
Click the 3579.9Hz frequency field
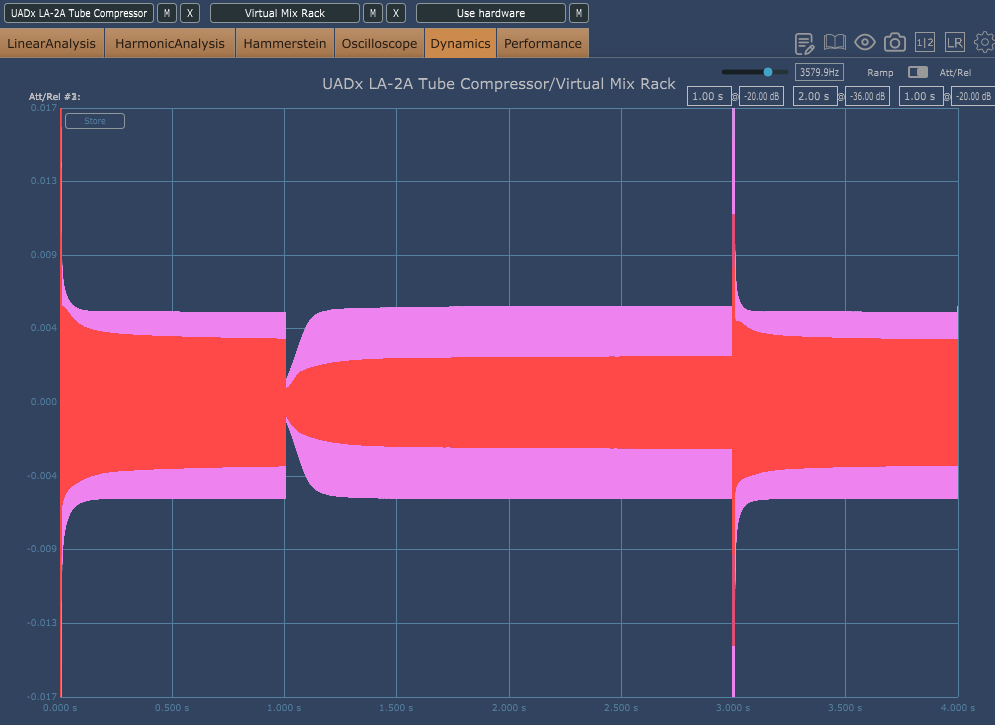(819, 72)
